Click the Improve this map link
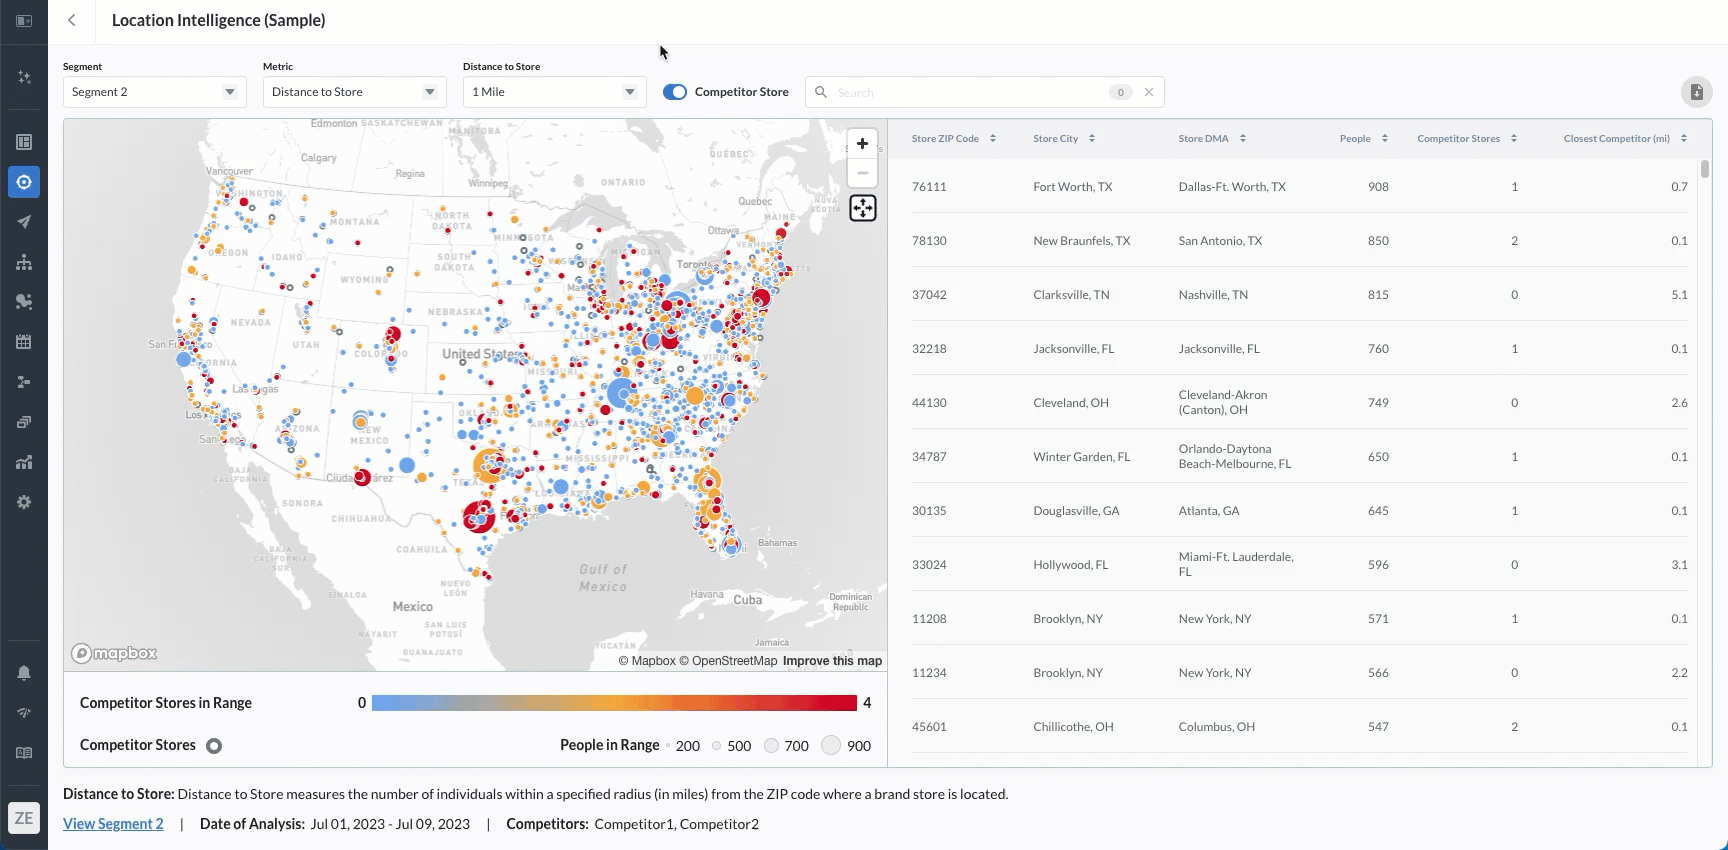1728x850 pixels. [x=832, y=661]
